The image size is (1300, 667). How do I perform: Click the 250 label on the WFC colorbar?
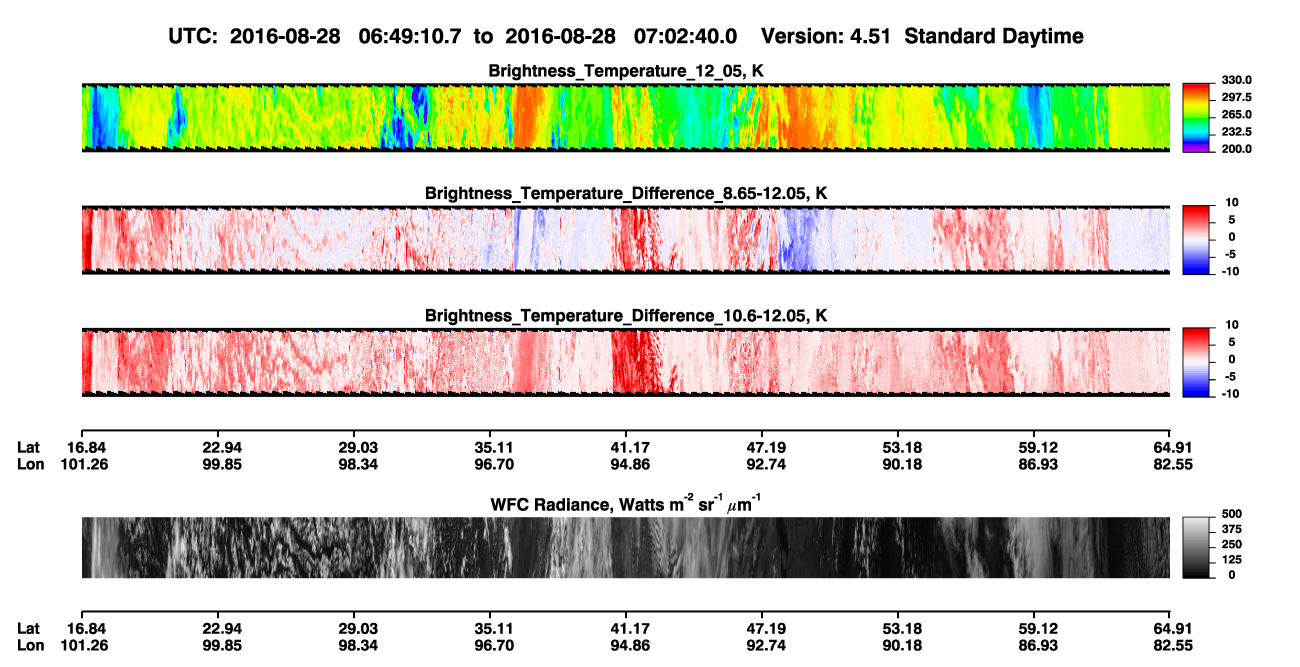point(1232,544)
